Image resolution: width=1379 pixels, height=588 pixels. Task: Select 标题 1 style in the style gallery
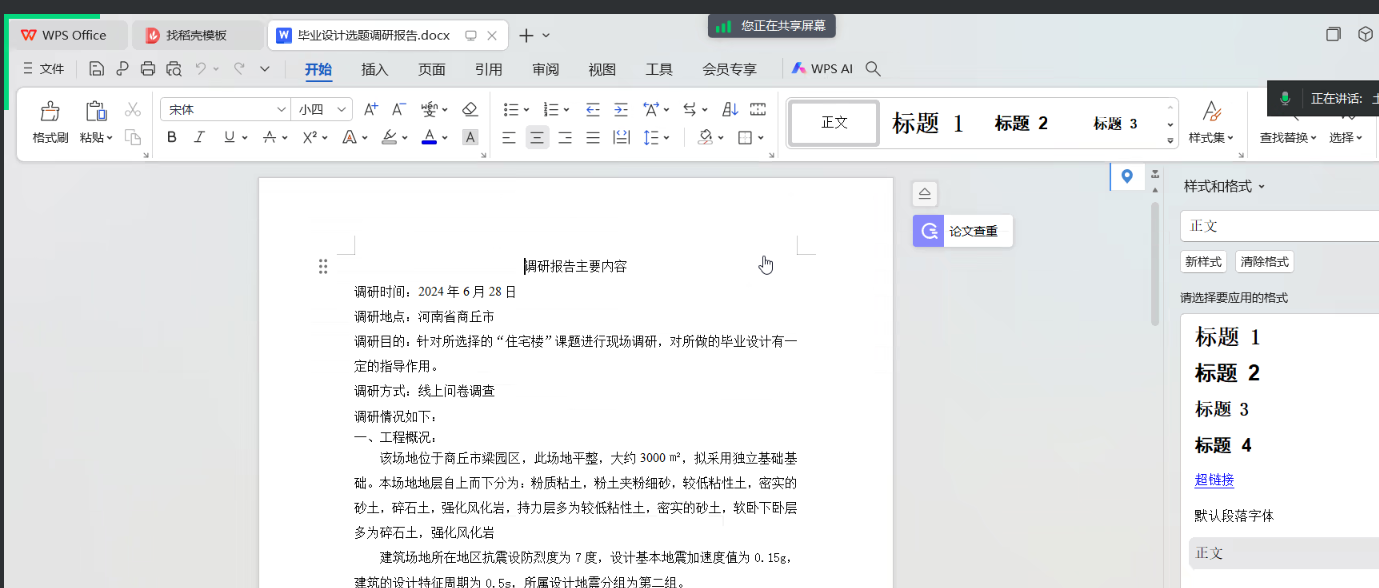coord(927,123)
